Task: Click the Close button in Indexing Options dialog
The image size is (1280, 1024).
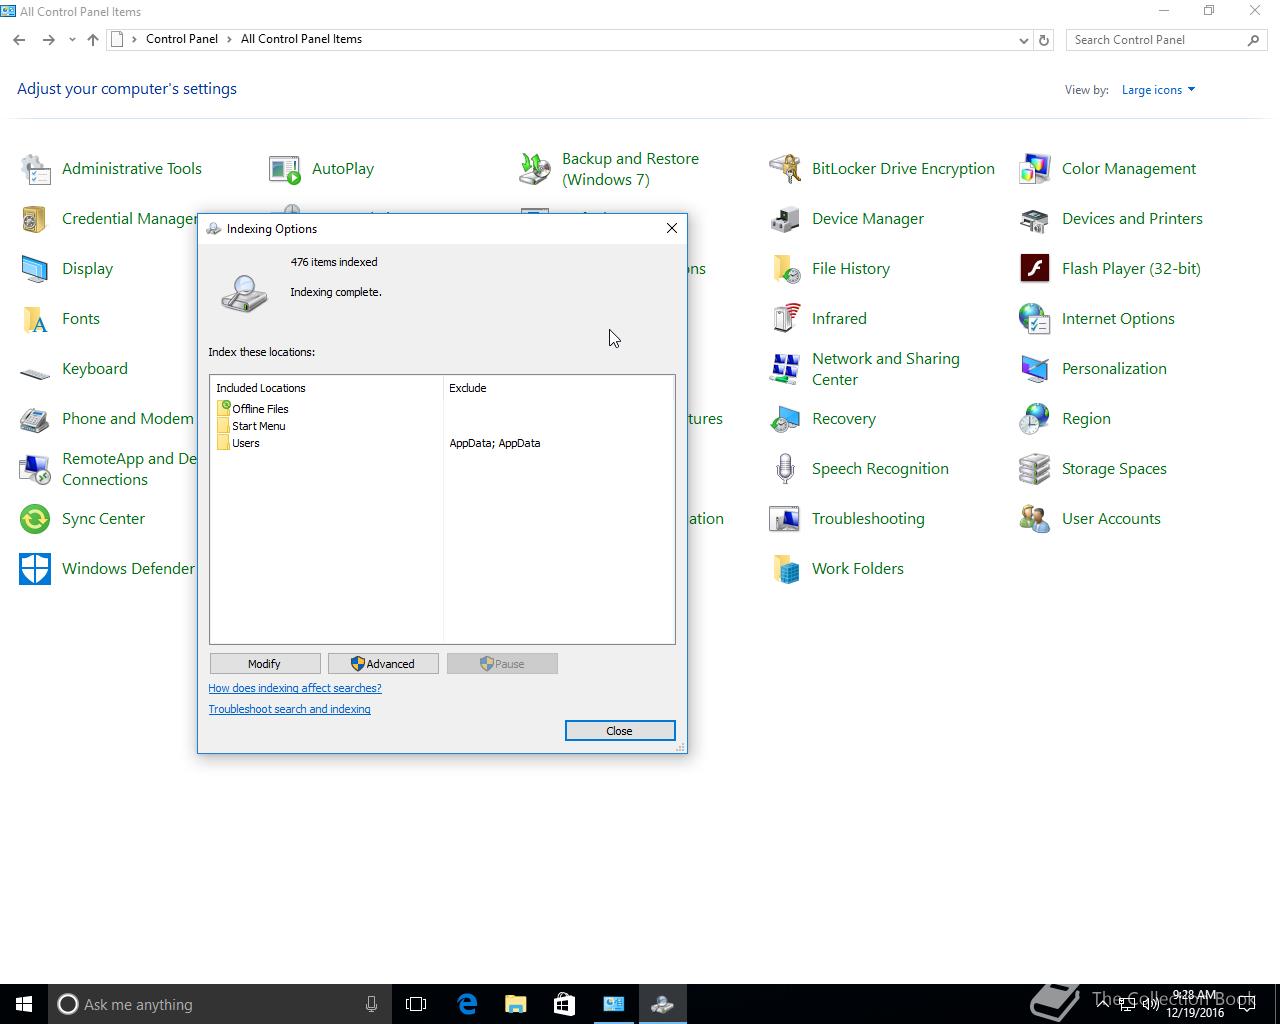Action: pos(620,731)
